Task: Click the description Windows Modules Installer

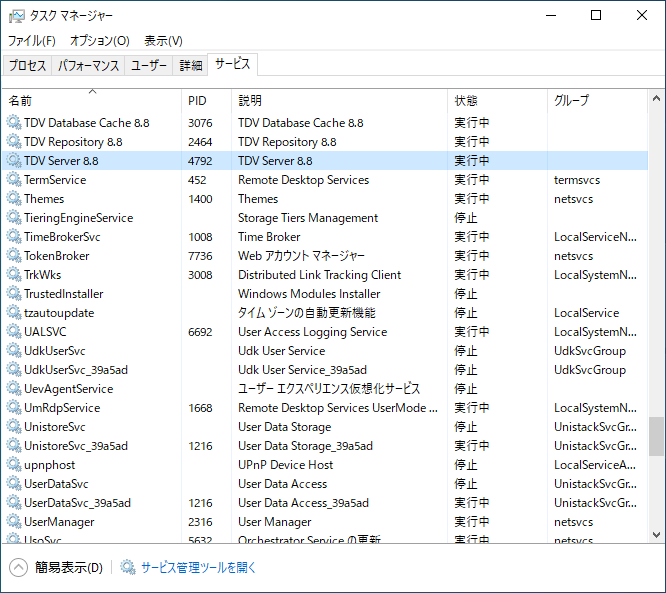Action: click(x=309, y=294)
